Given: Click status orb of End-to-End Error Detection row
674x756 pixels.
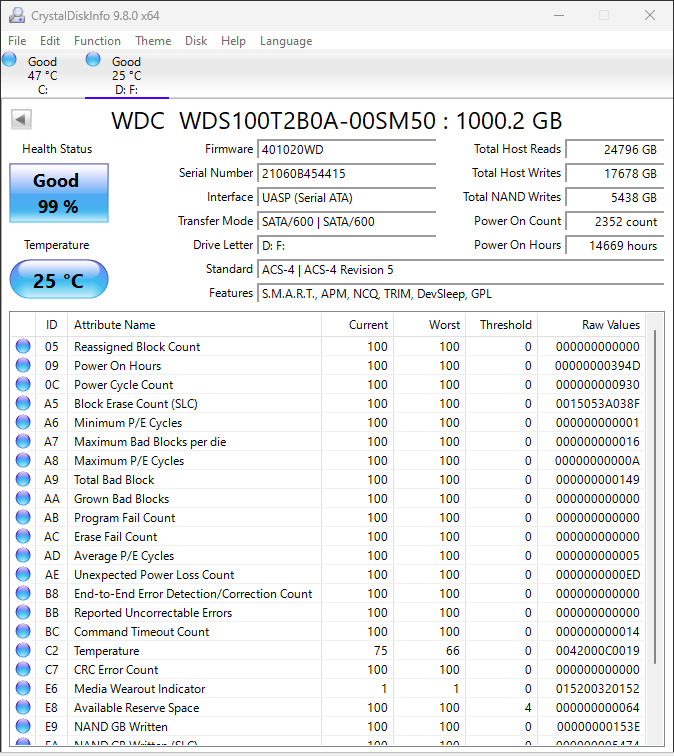Looking at the screenshot, I should coord(23,593).
